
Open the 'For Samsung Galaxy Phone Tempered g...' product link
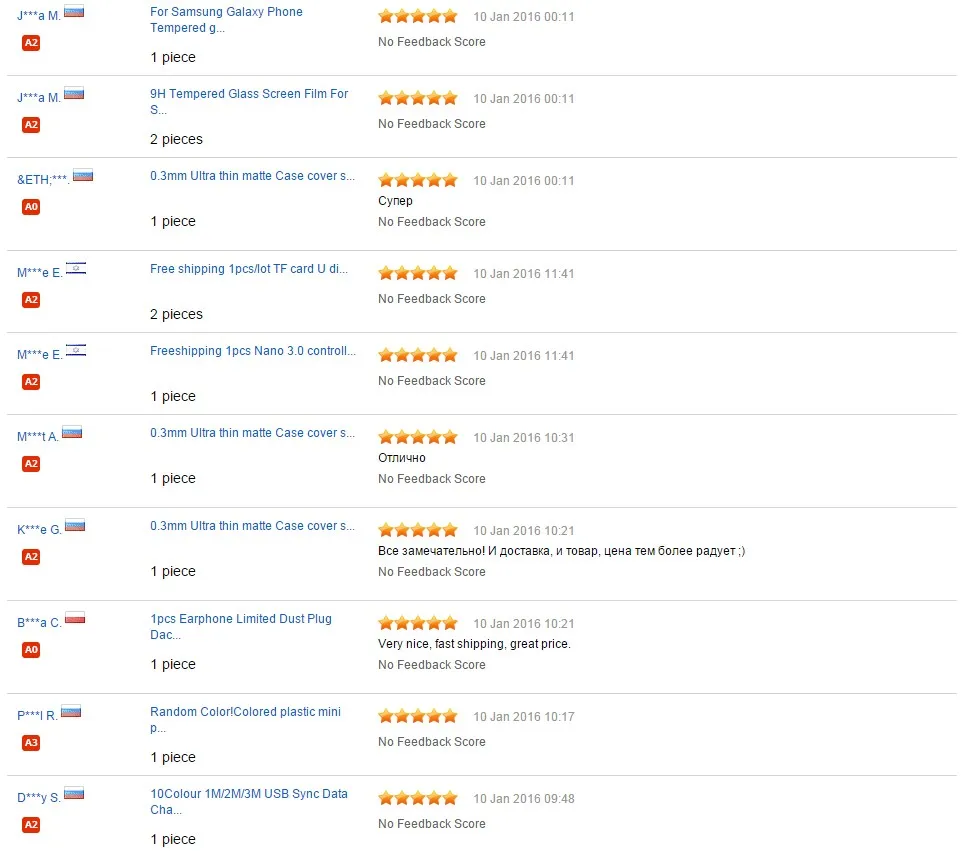[x=226, y=20]
